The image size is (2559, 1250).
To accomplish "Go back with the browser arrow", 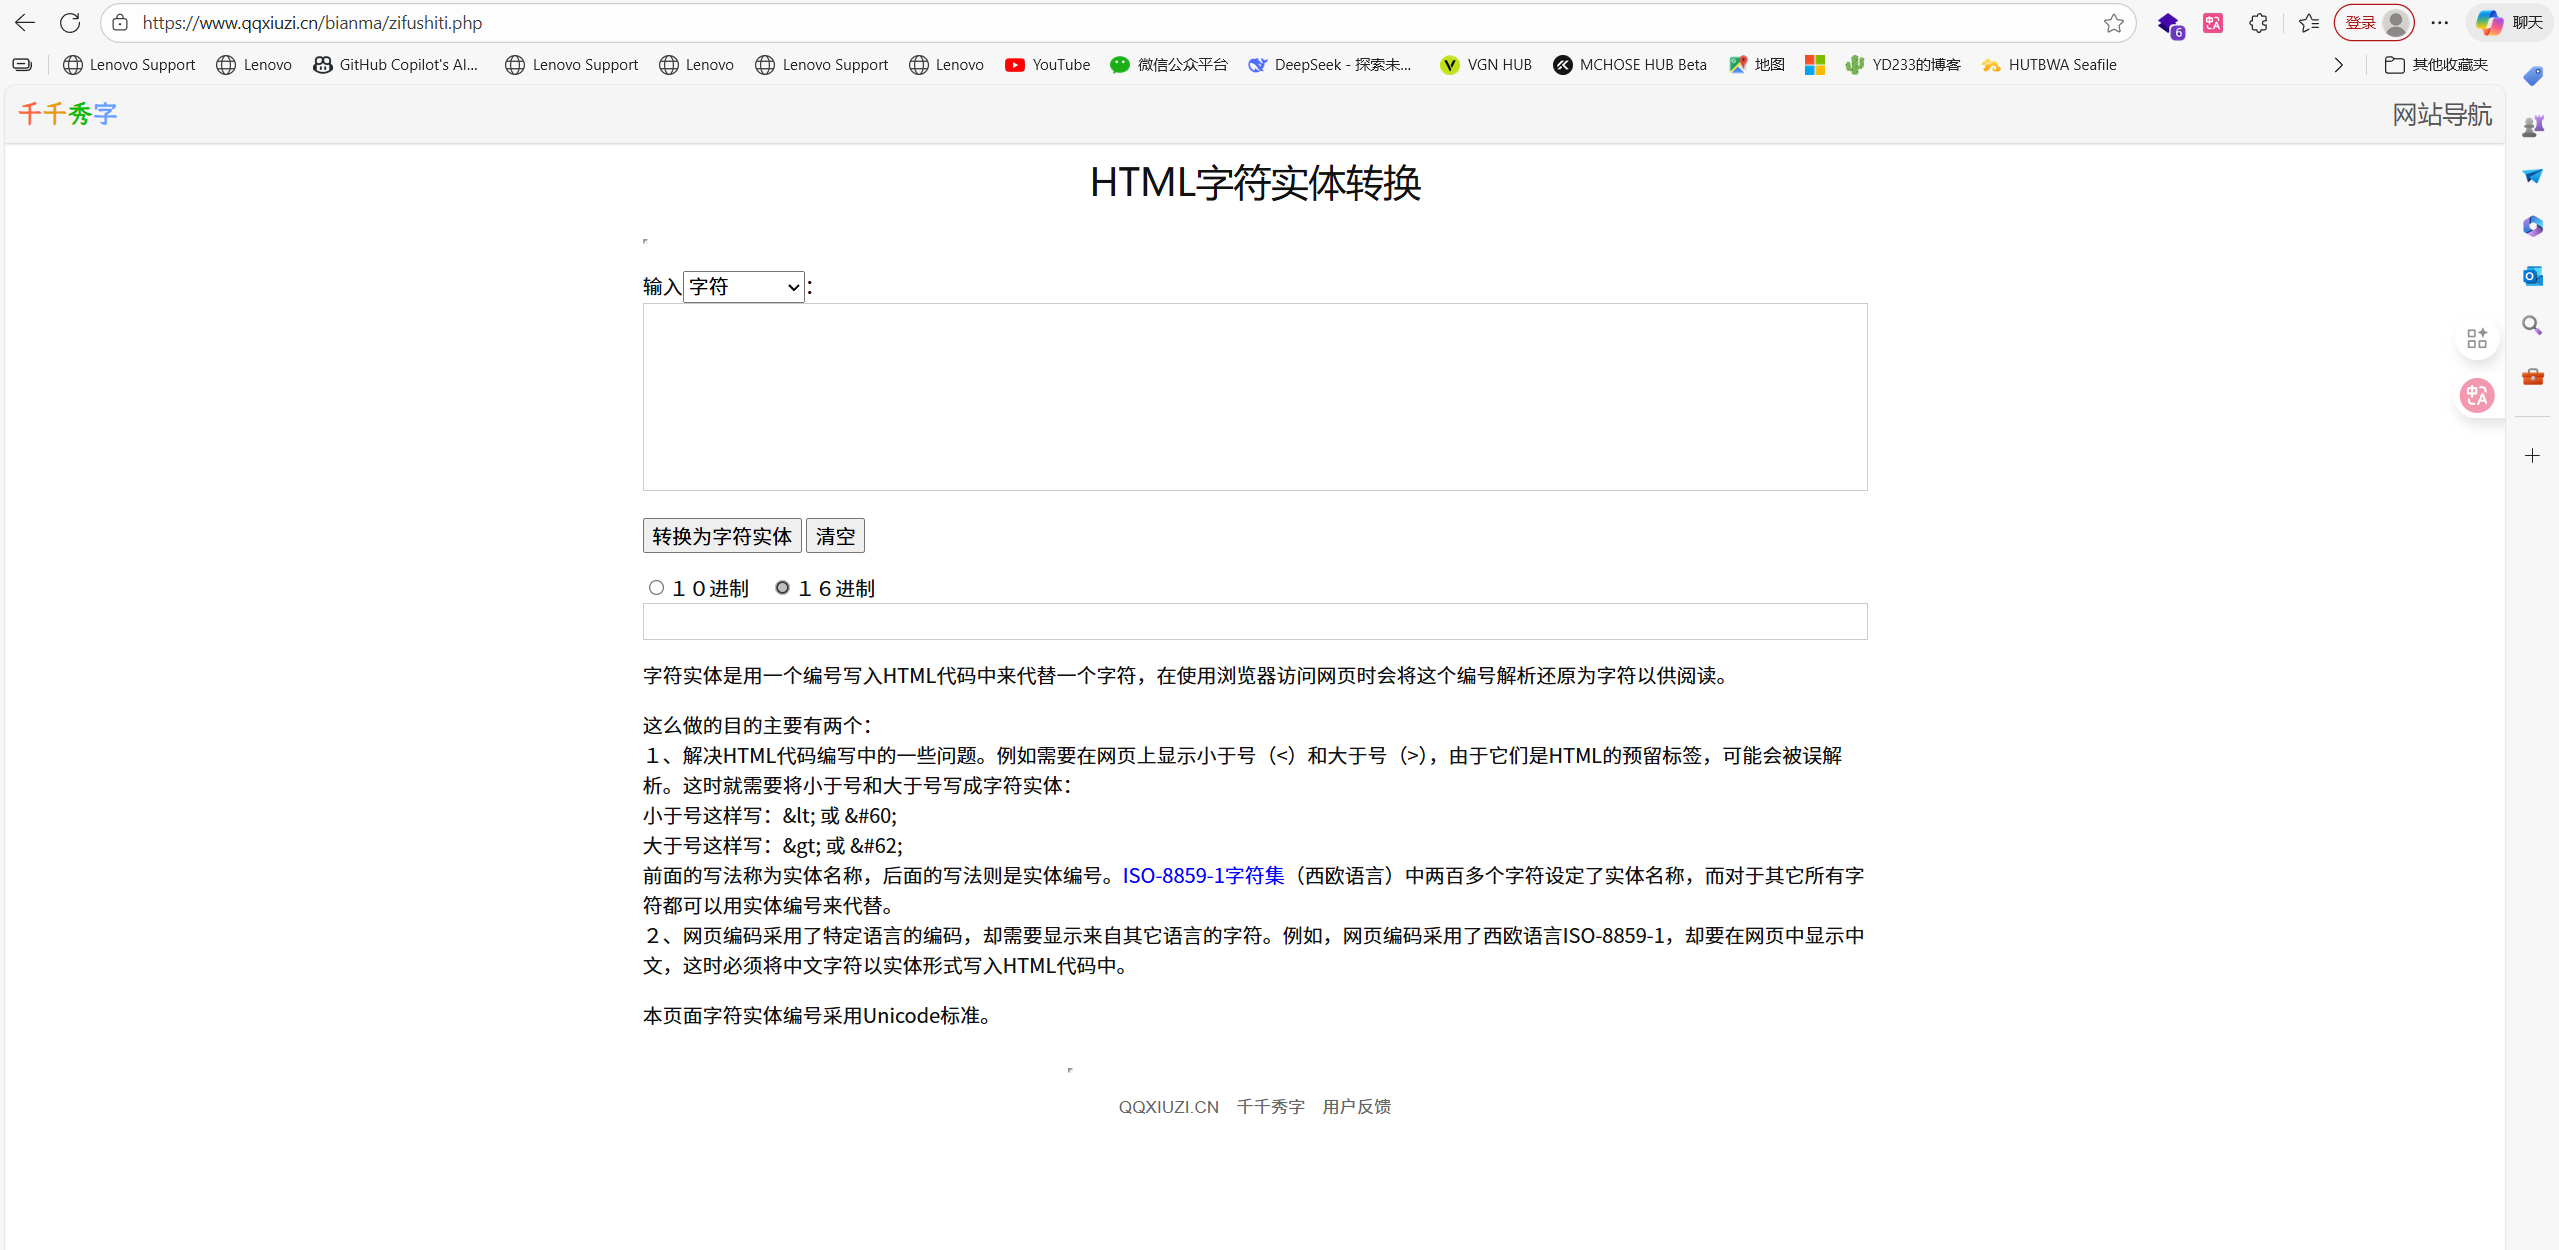I will (25, 22).
